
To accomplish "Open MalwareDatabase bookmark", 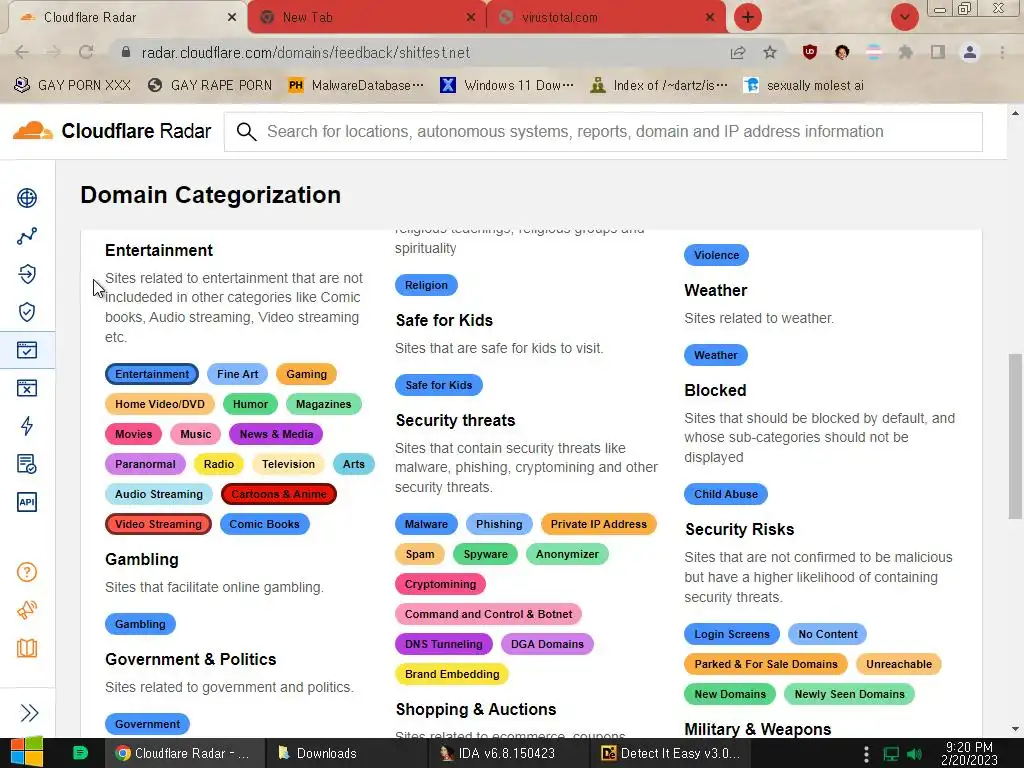I will point(357,85).
